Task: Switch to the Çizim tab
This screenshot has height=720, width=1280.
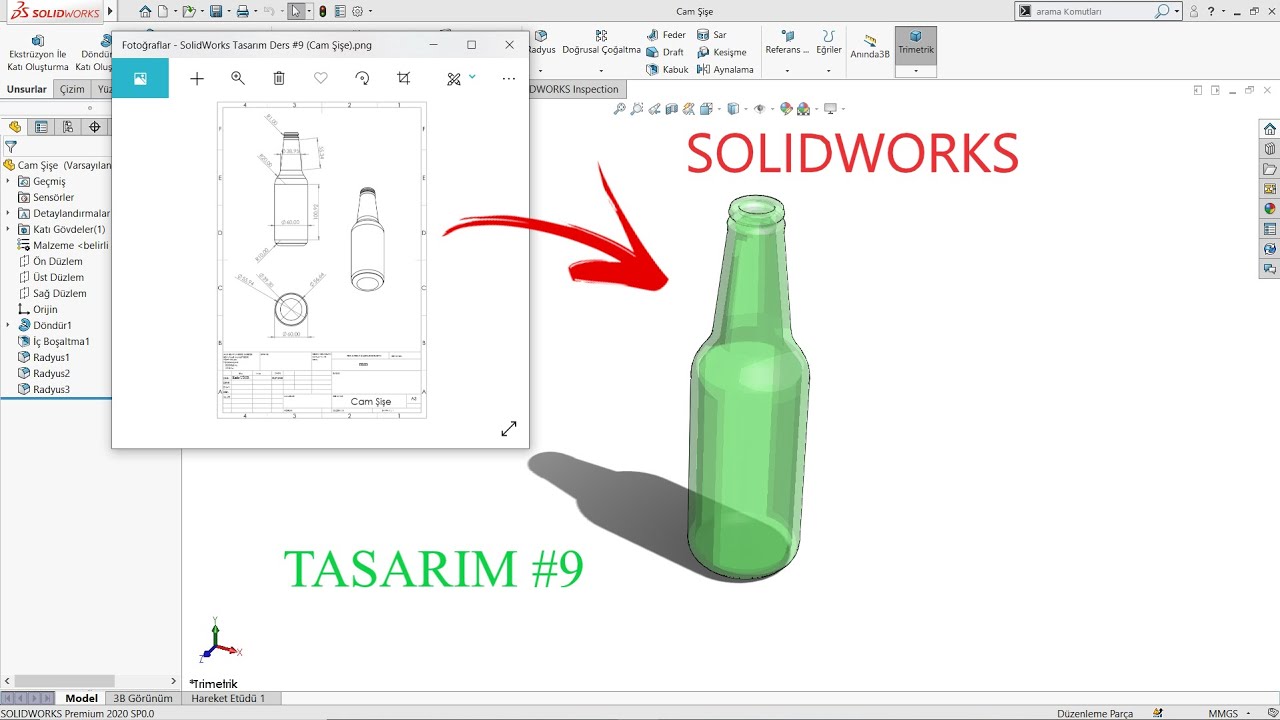Action: (72, 89)
